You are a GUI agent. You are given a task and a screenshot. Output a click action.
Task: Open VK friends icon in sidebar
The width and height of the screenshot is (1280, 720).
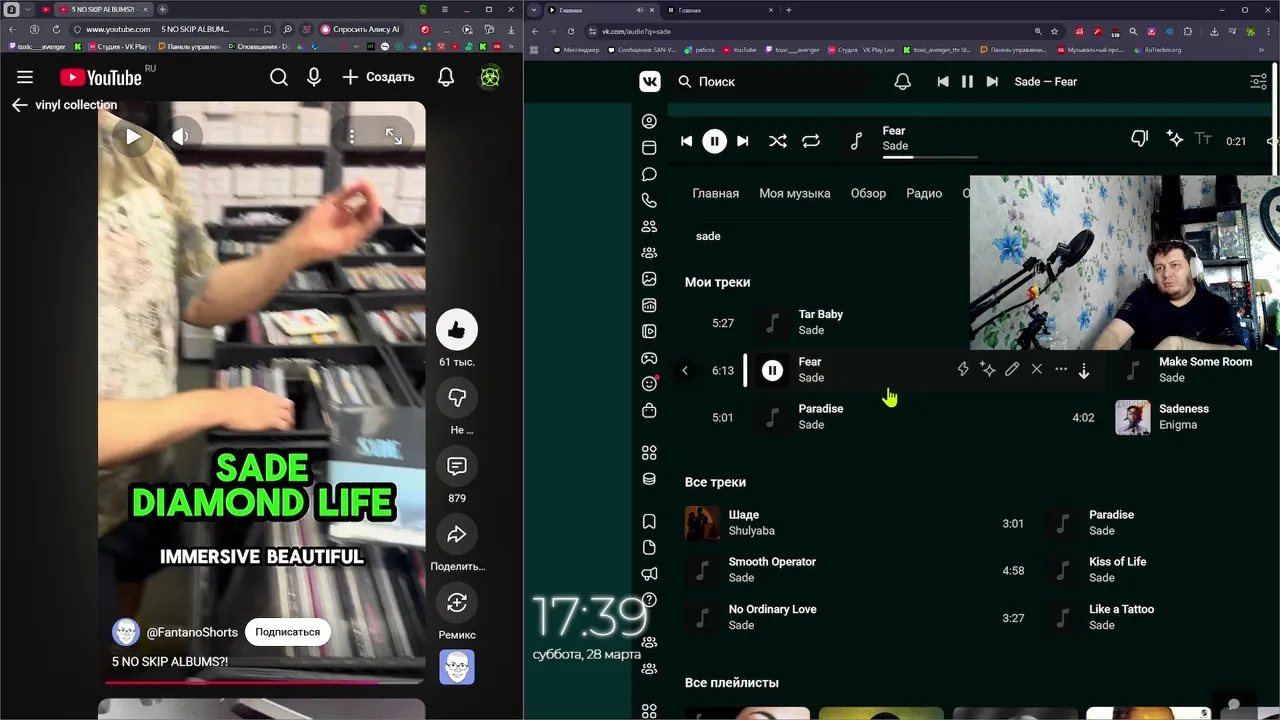tap(649, 226)
